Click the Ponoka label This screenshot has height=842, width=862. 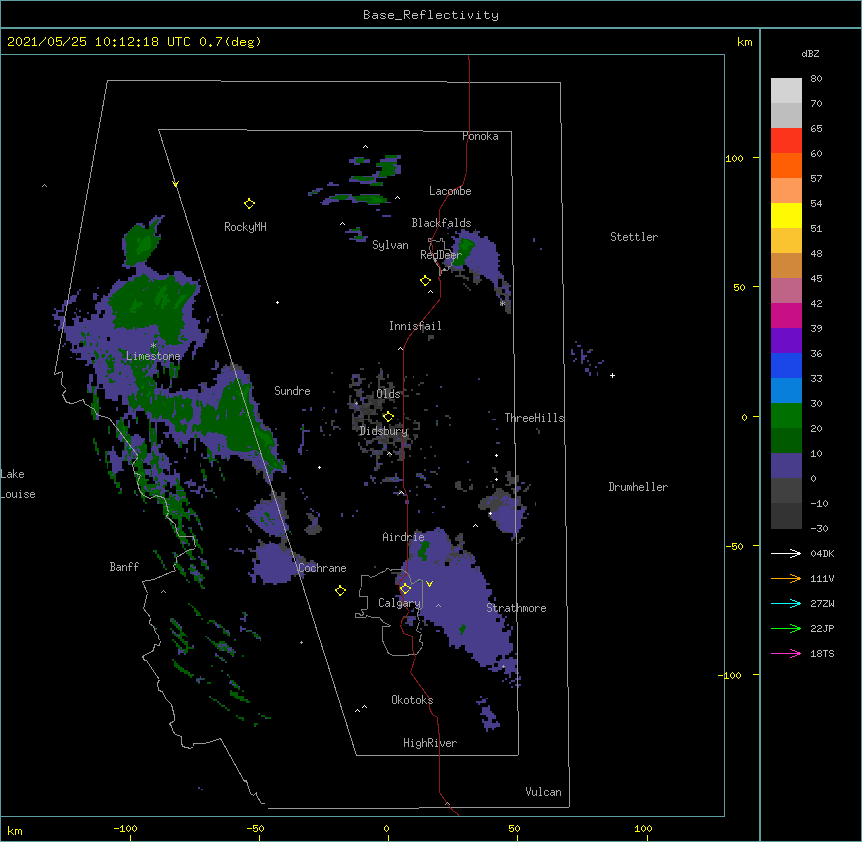480,136
